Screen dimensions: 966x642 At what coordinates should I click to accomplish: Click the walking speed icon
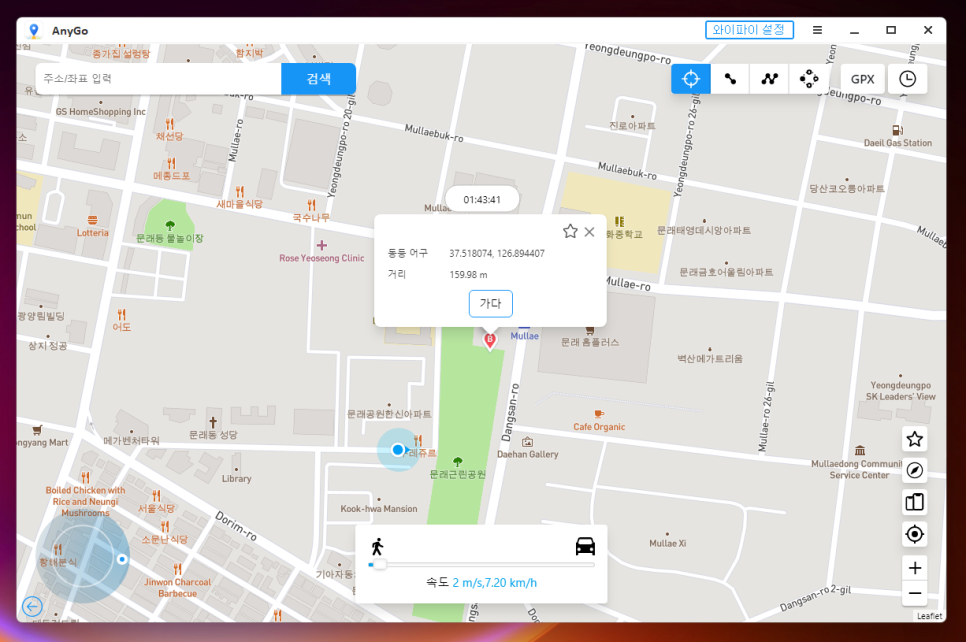[x=377, y=547]
